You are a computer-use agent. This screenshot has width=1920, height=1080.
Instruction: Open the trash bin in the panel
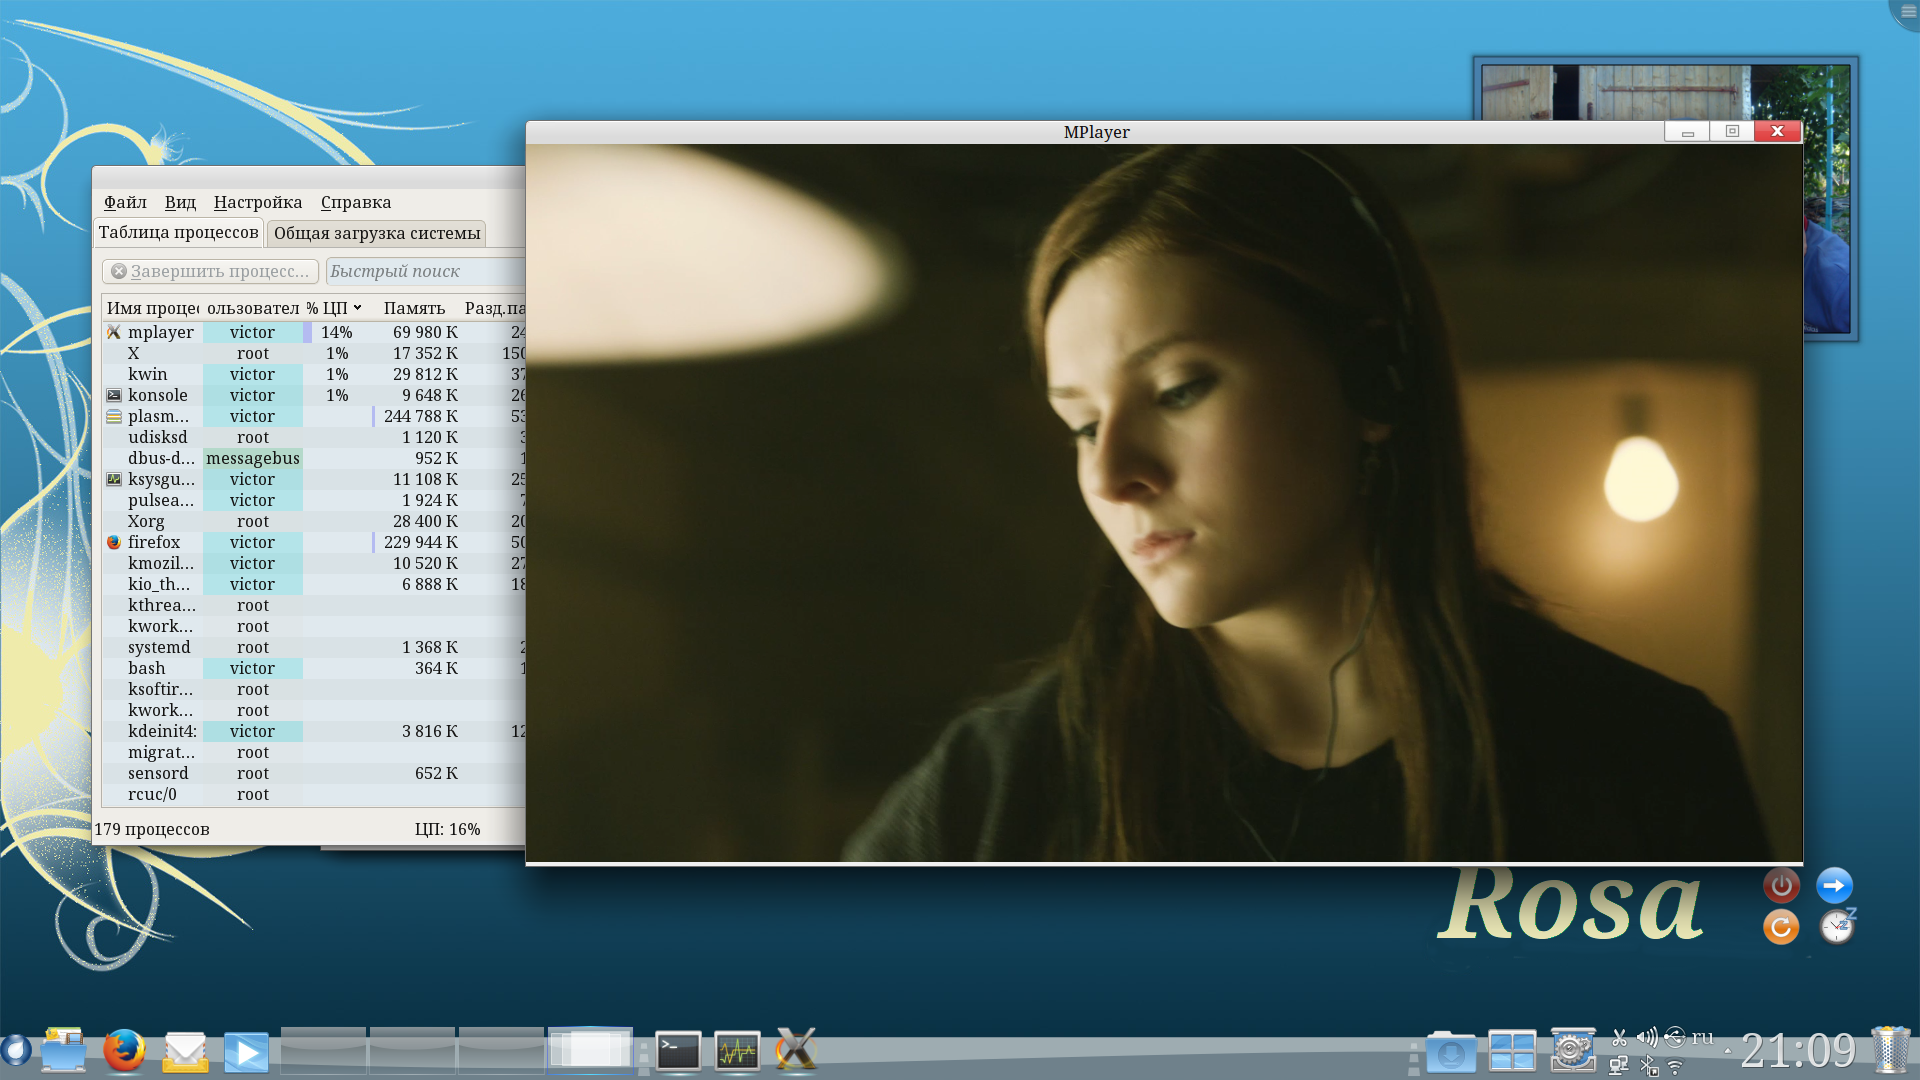pyautogui.click(x=1890, y=1050)
